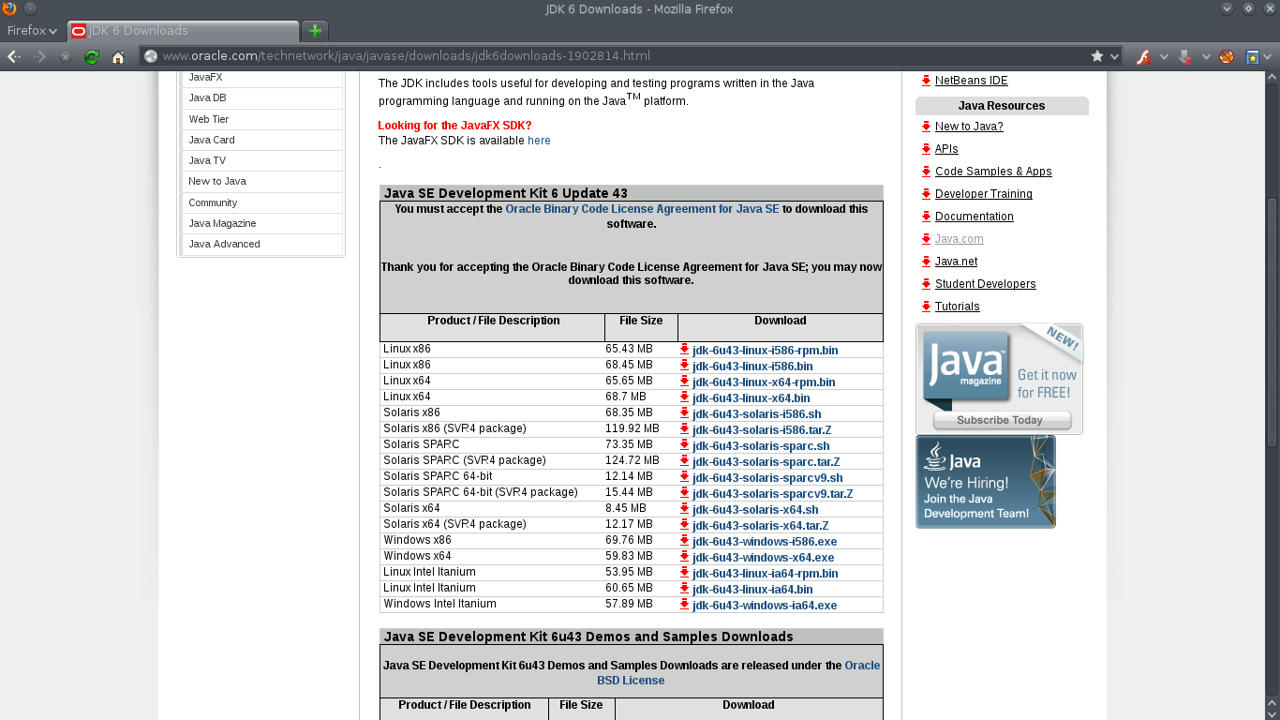Viewport: 1280px width, 720px height.
Task: Download jdk-6u43-linux-x64.bin
Action: (x=751, y=398)
